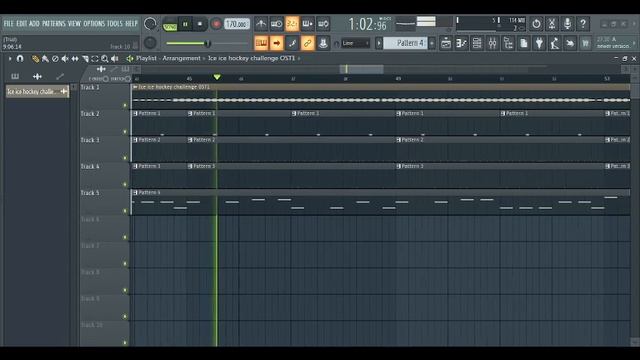Open the ADD menu
The image size is (640, 360).
[34, 24]
